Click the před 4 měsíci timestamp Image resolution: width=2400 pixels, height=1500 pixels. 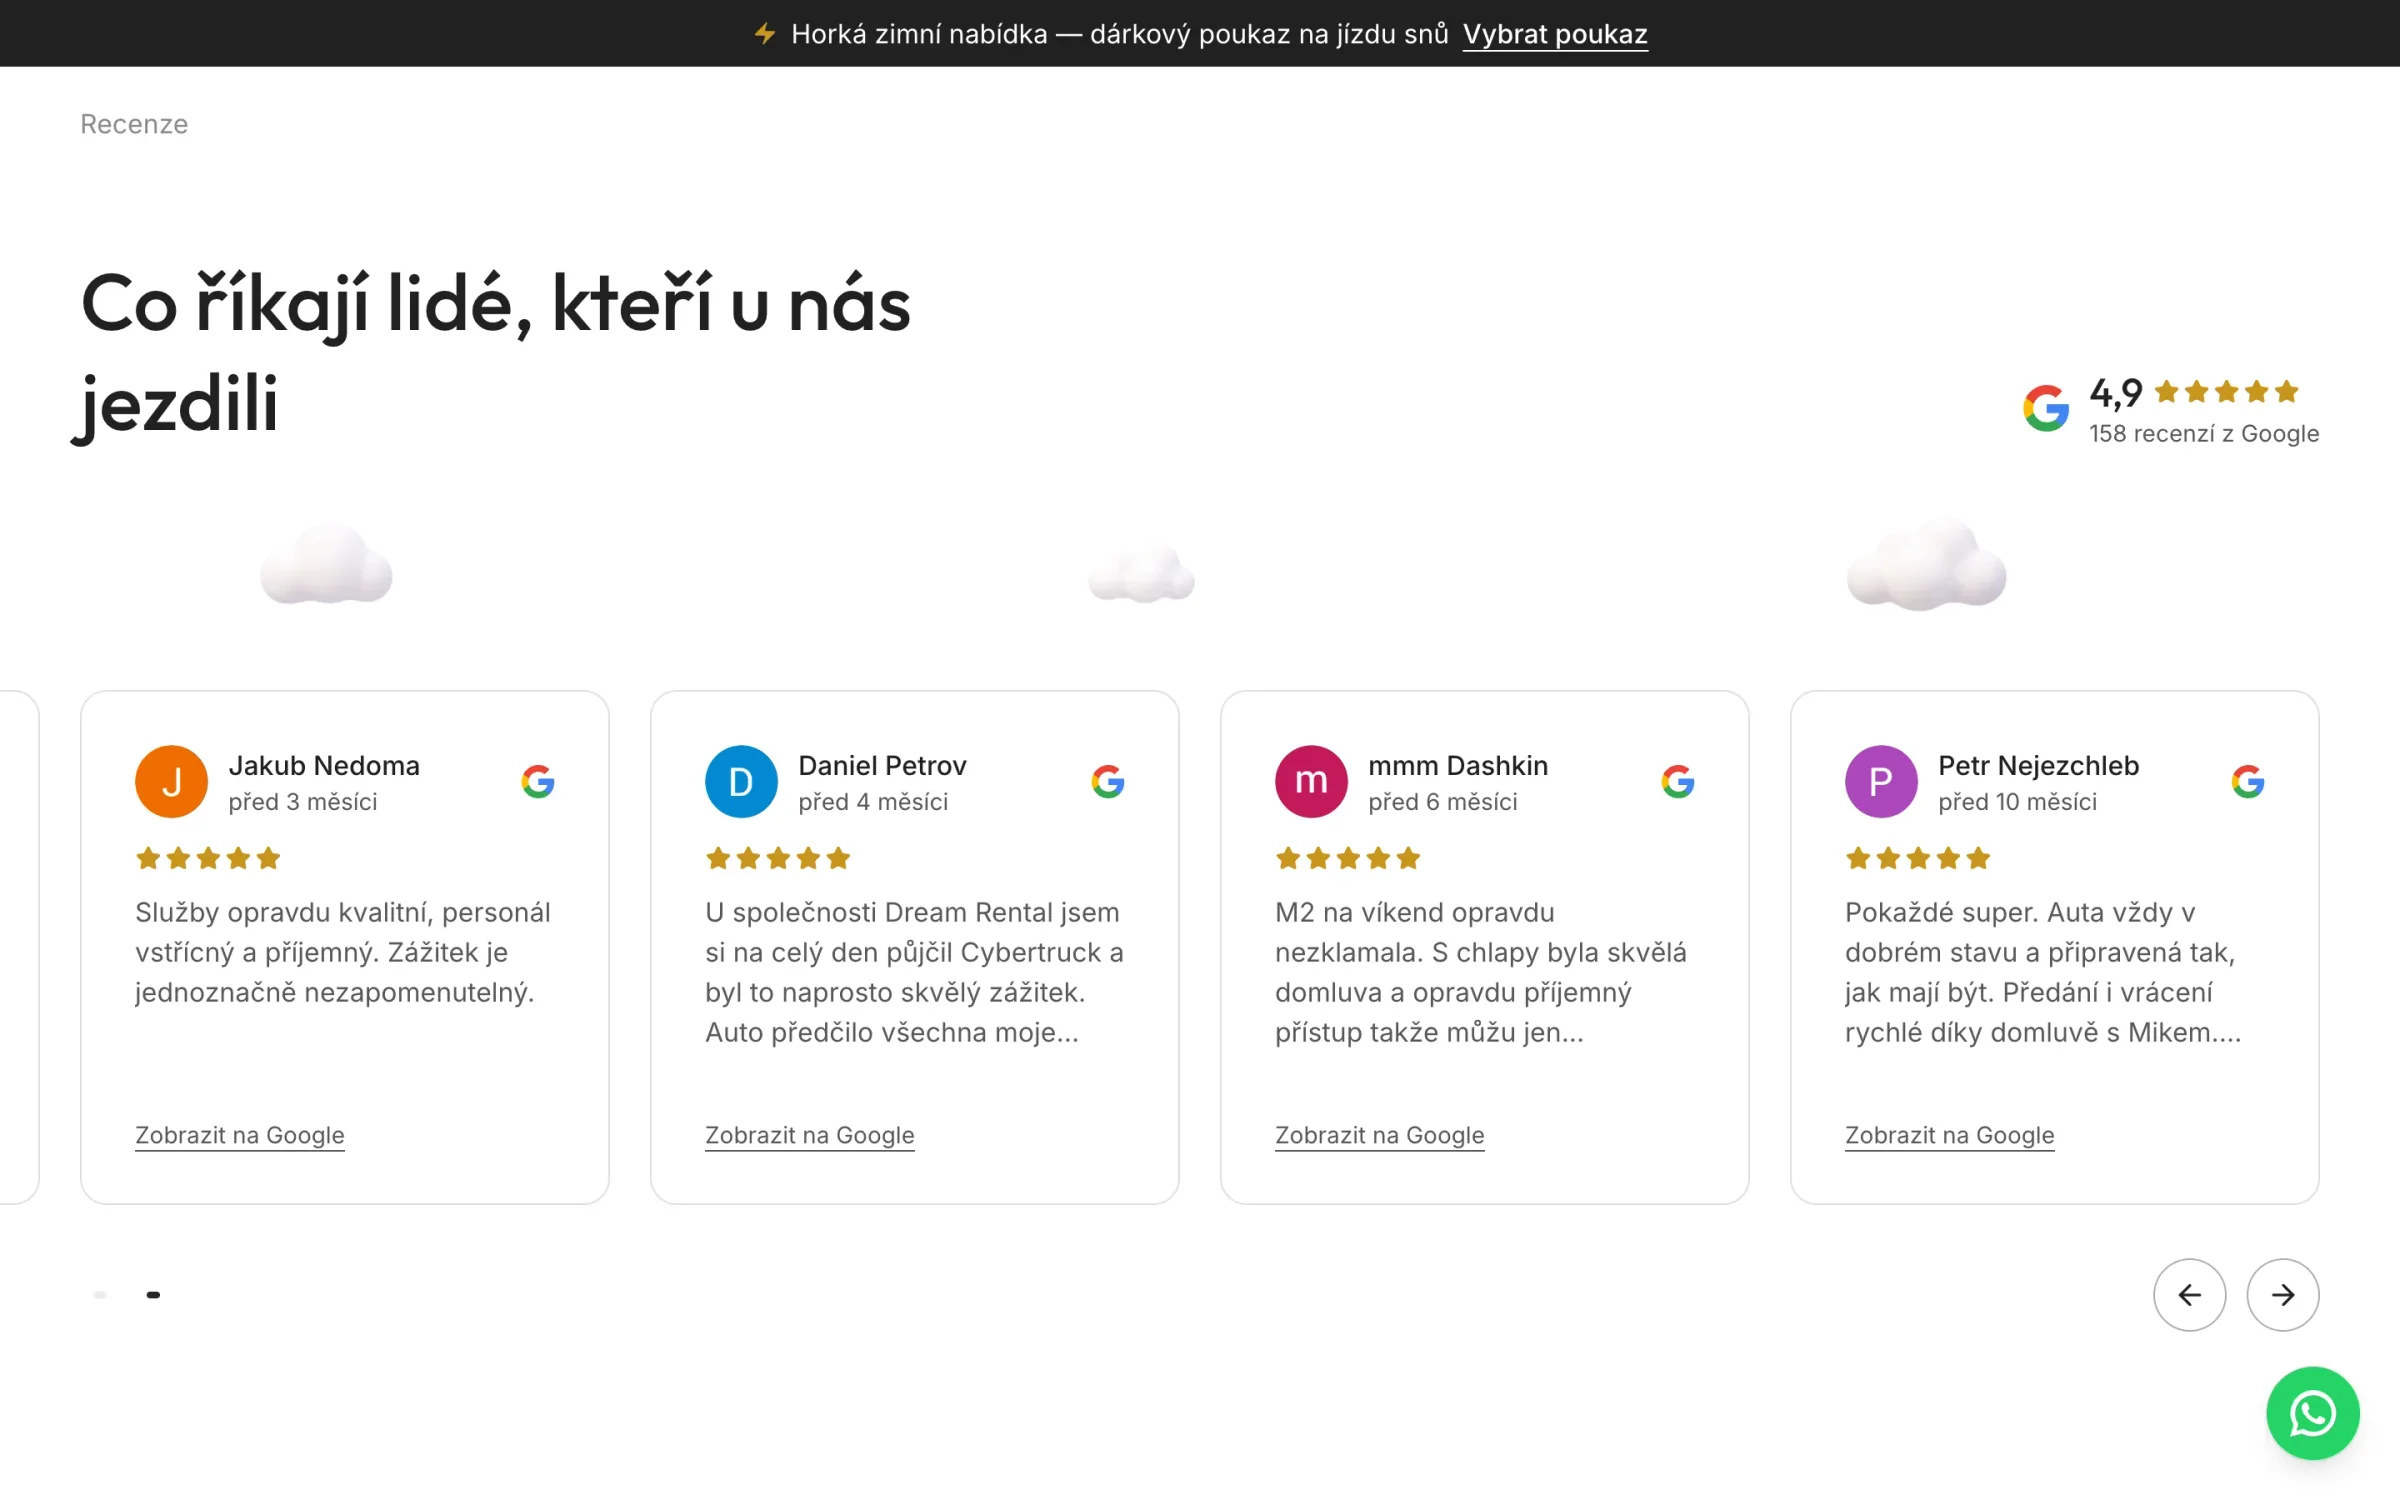coord(873,802)
